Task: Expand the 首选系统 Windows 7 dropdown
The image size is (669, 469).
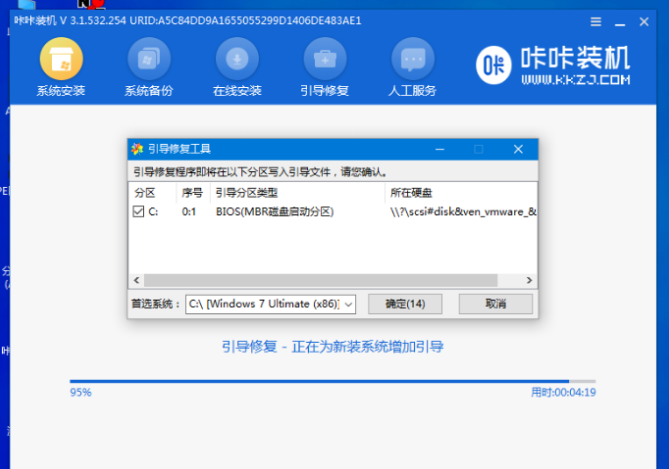Action: click(347, 303)
